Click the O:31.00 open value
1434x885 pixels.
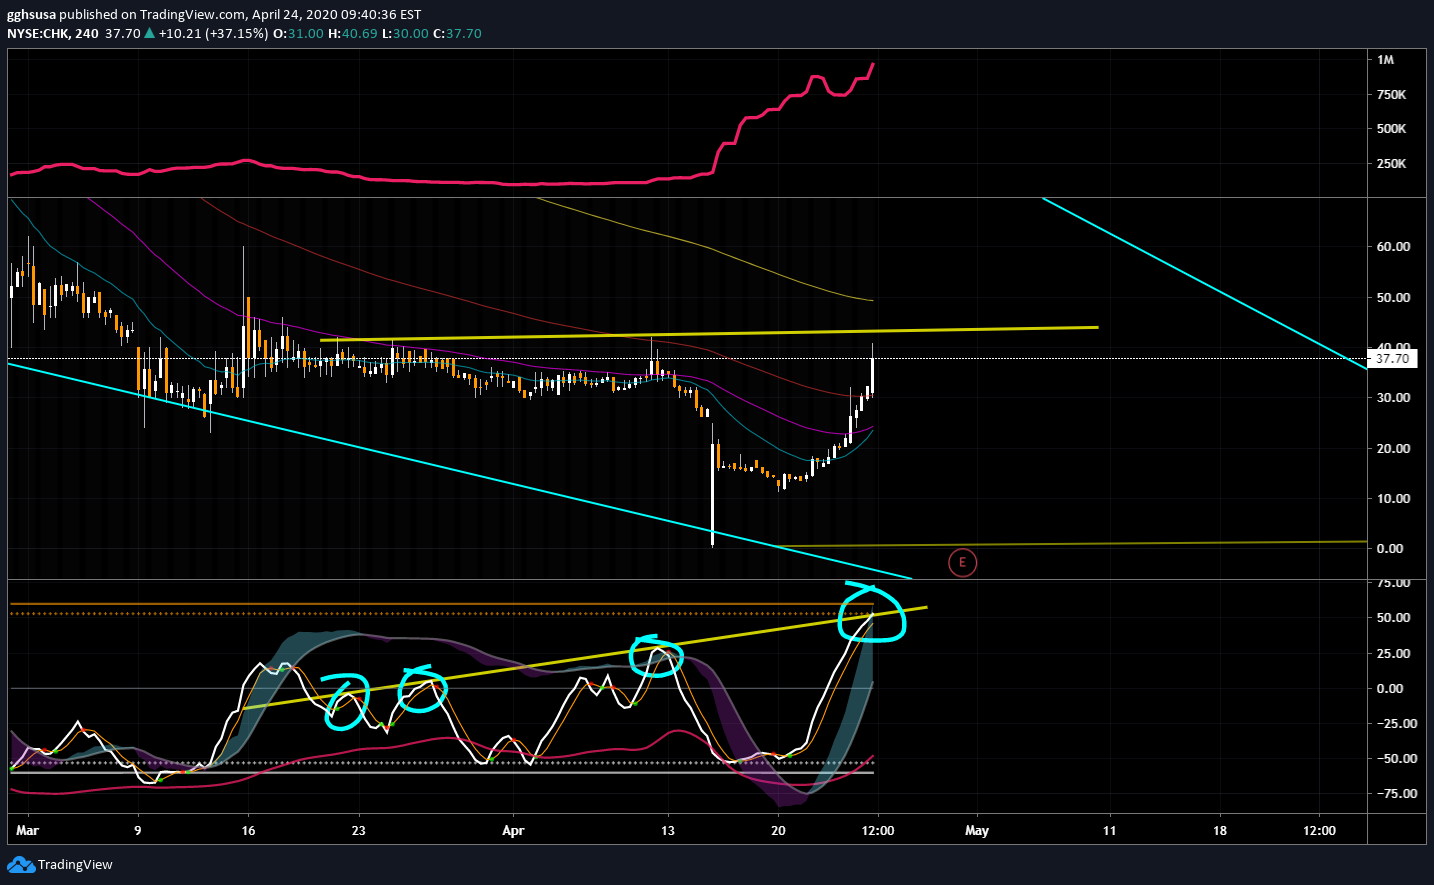click(299, 33)
